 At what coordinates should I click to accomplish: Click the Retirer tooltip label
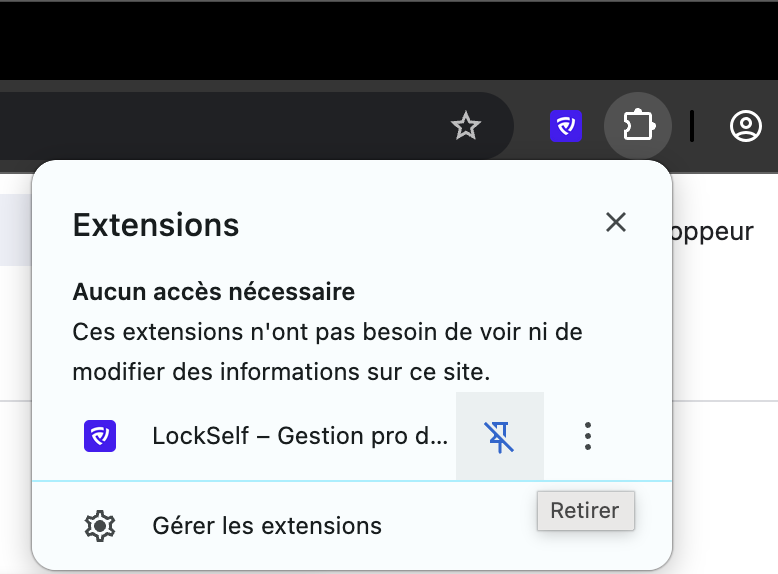coord(585,510)
